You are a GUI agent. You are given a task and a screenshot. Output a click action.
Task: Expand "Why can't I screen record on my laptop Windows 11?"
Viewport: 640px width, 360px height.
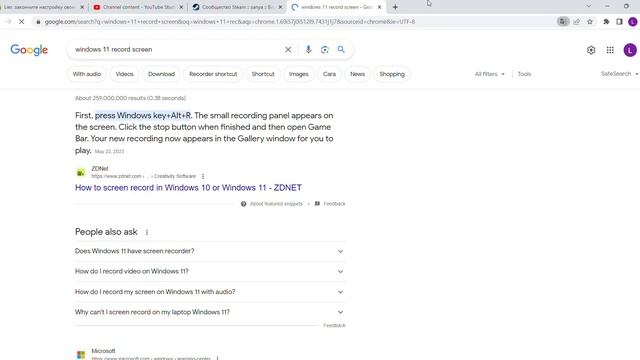tap(209, 312)
